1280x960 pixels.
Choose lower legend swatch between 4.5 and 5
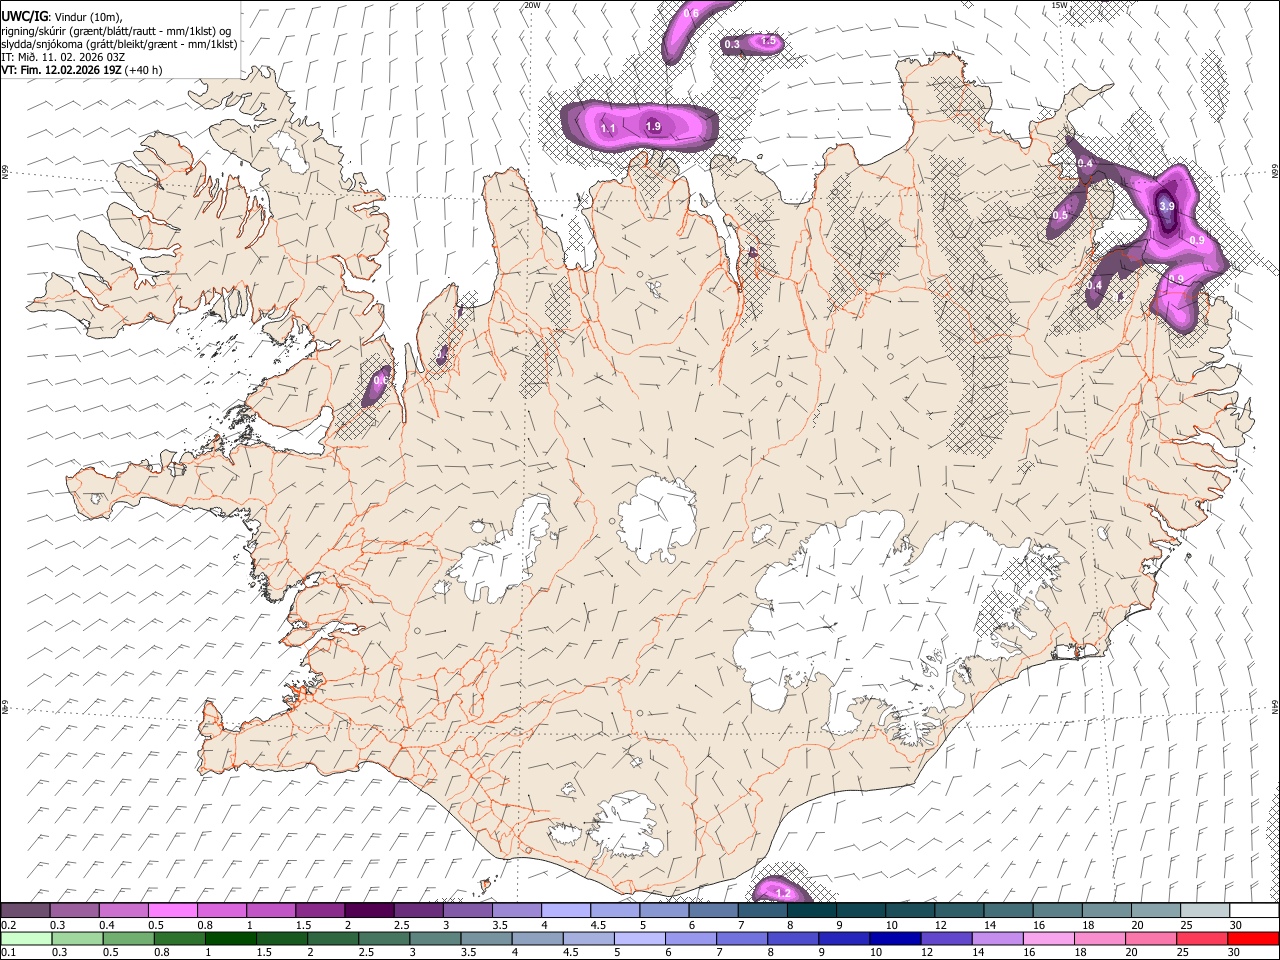pos(588,938)
